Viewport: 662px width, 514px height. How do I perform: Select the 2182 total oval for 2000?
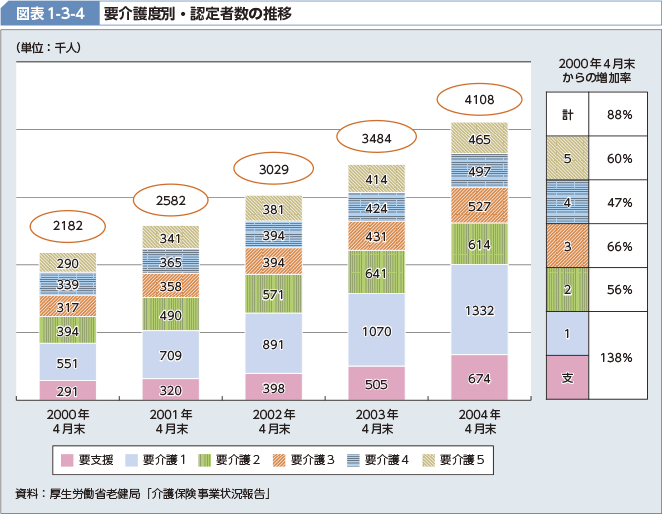pos(68,227)
